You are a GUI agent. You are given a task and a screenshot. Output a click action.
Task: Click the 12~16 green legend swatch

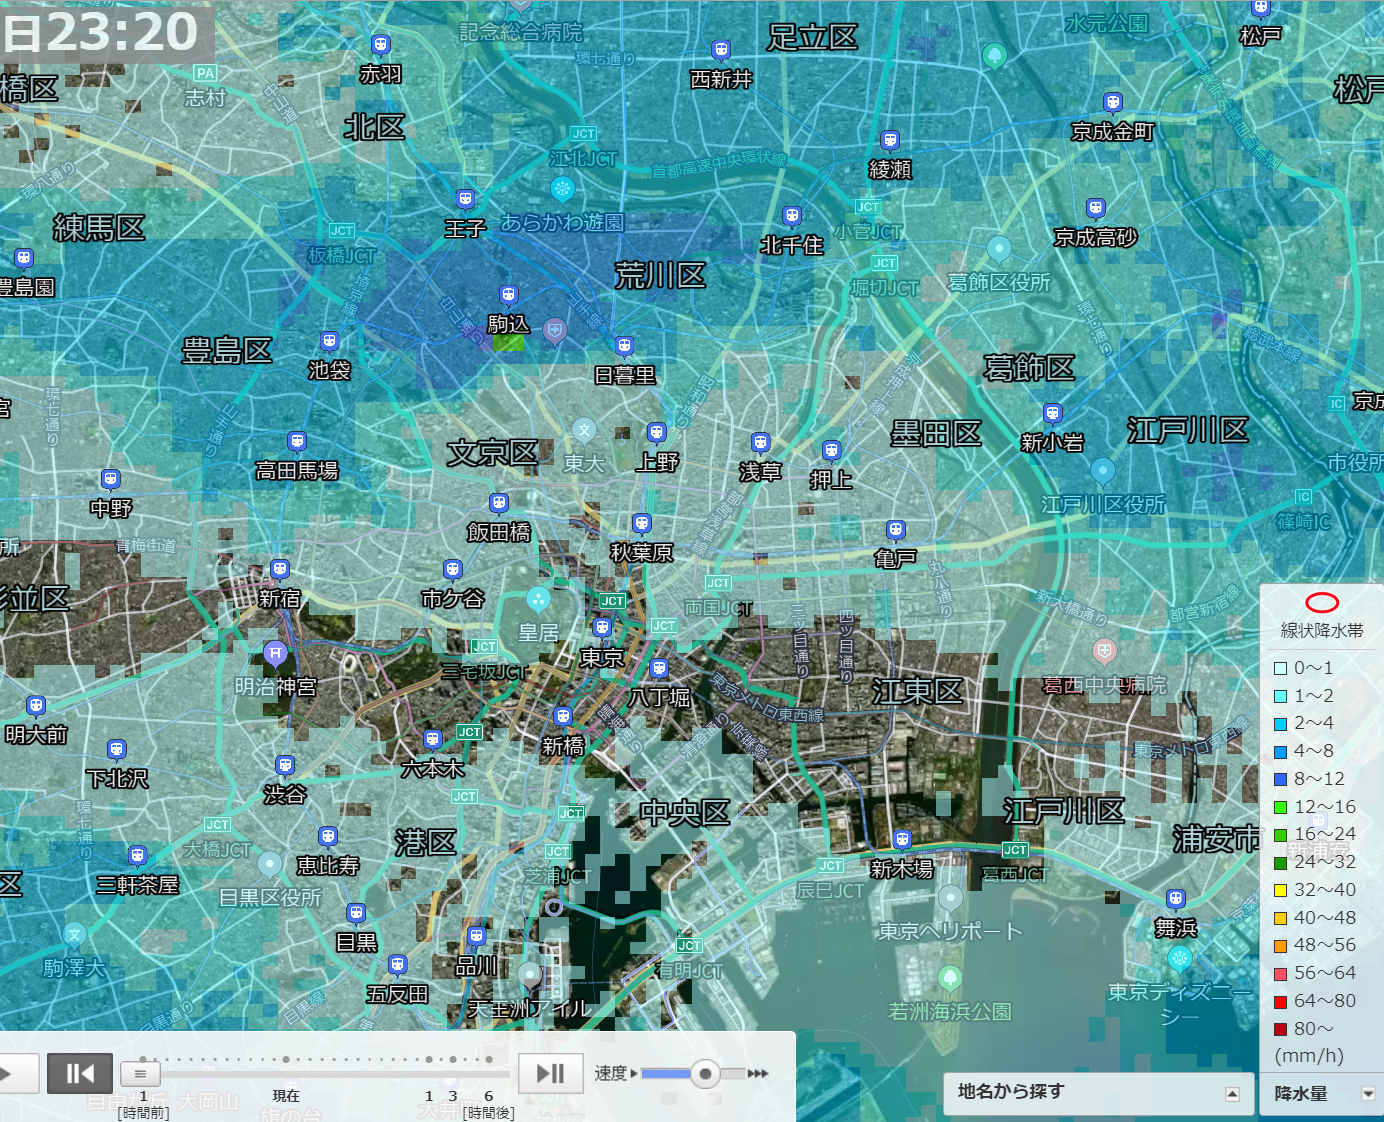click(1280, 807)
